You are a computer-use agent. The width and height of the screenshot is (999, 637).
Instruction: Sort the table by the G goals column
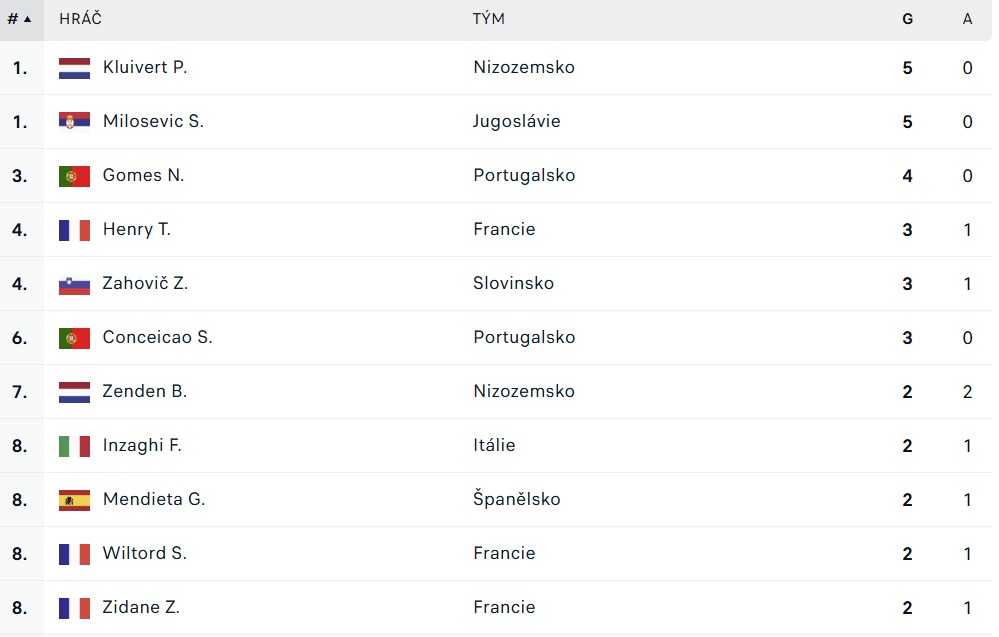[x=907, y=19]
